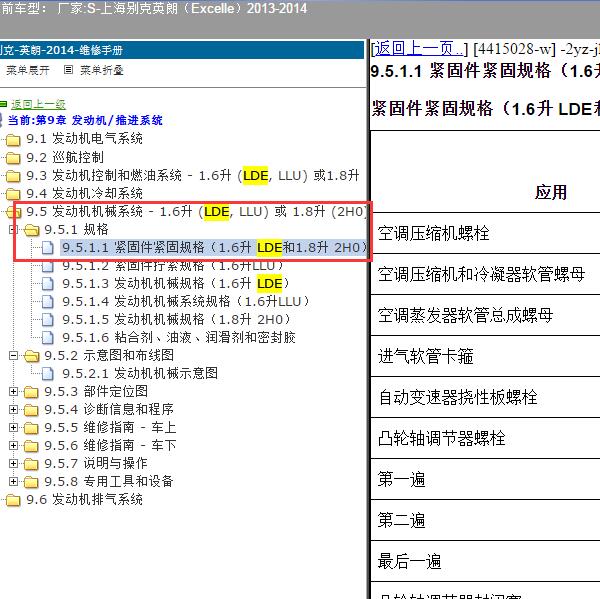Select 9.5.5 维修指南 - 车上 label
Screen dimensions: 600x599
tap(110, 427)
